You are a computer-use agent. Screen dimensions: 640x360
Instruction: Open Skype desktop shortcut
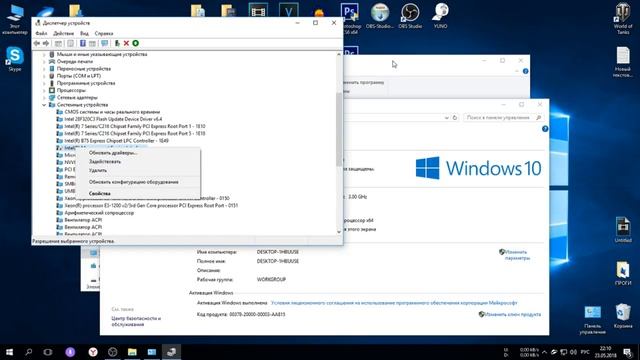coord(15,59)
